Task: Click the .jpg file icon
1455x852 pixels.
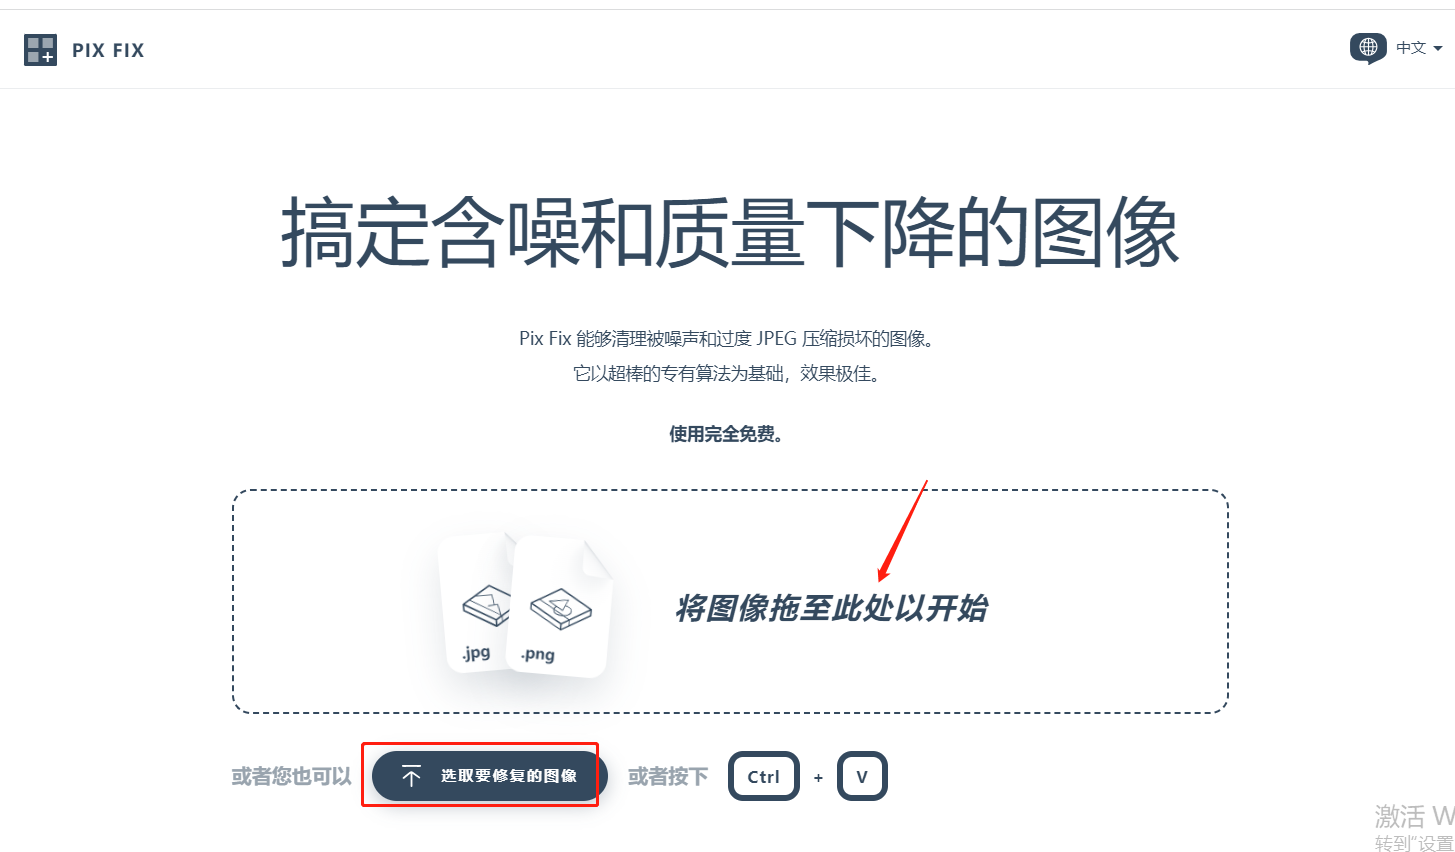Action: (x=474, y=603)
